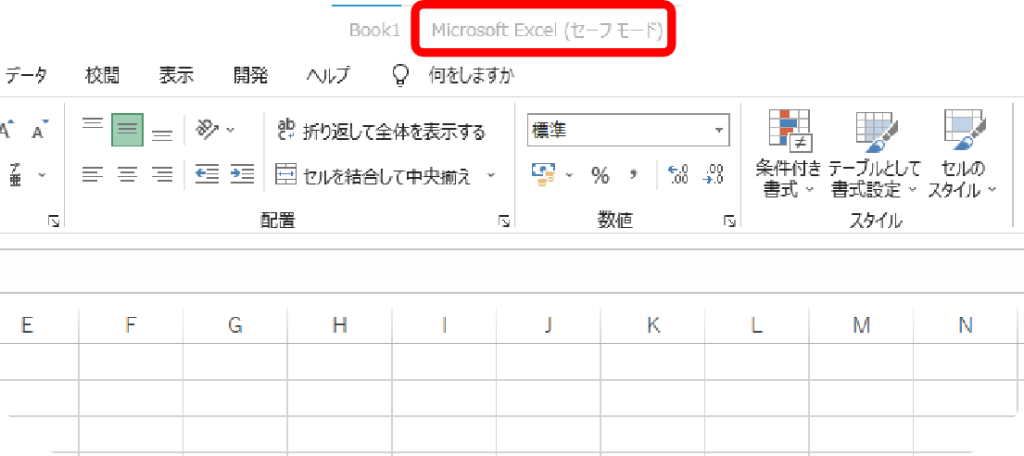Increase decimal places shown
Viewport: 1024px width, 456px height.
(678, 176)
